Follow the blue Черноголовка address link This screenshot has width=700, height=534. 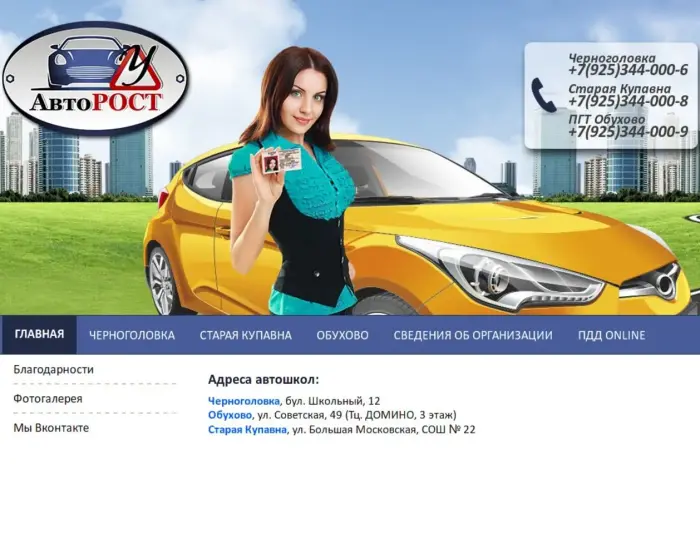pos(244,401)
